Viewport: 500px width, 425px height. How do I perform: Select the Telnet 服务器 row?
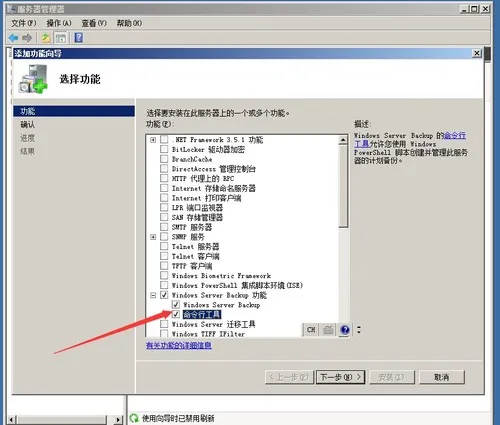pyautogui.click(x=195, y=247)
